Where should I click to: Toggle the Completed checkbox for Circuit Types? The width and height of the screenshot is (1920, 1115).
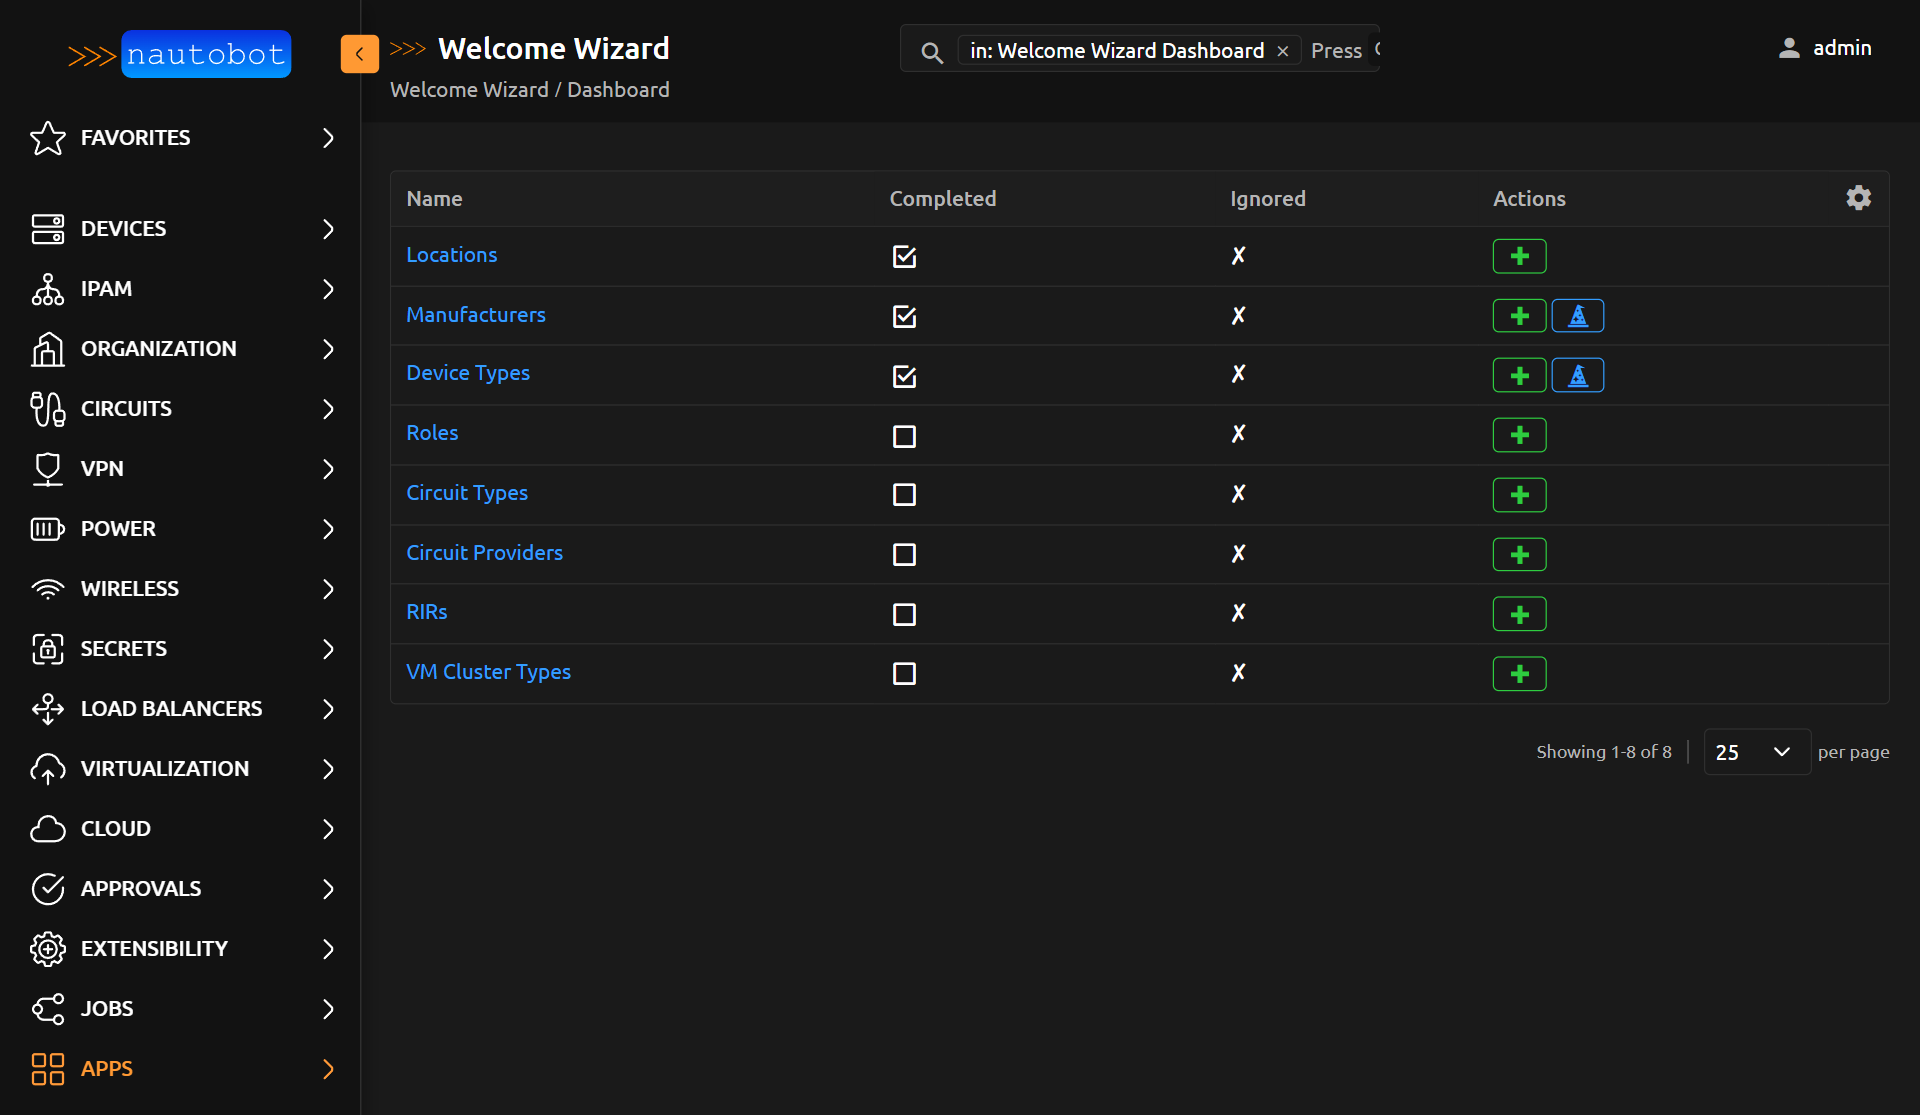click(904, 495)
